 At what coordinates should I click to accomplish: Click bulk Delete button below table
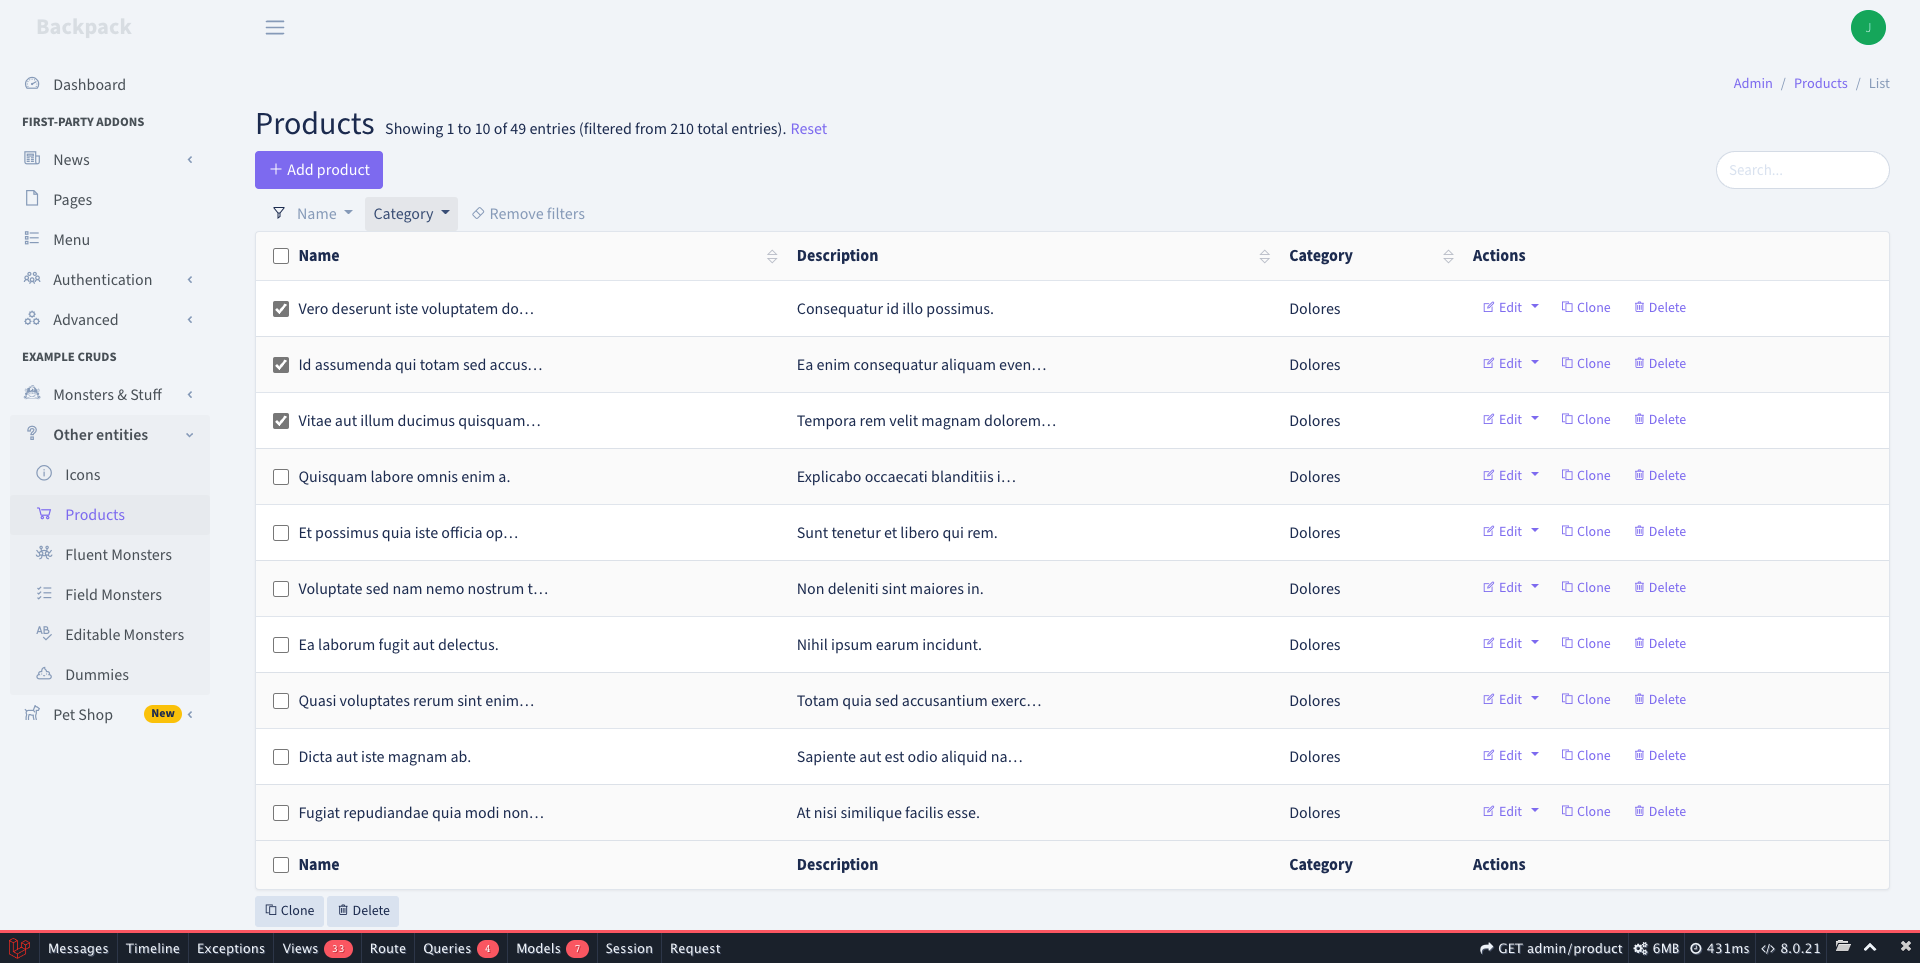coord(363,911)
